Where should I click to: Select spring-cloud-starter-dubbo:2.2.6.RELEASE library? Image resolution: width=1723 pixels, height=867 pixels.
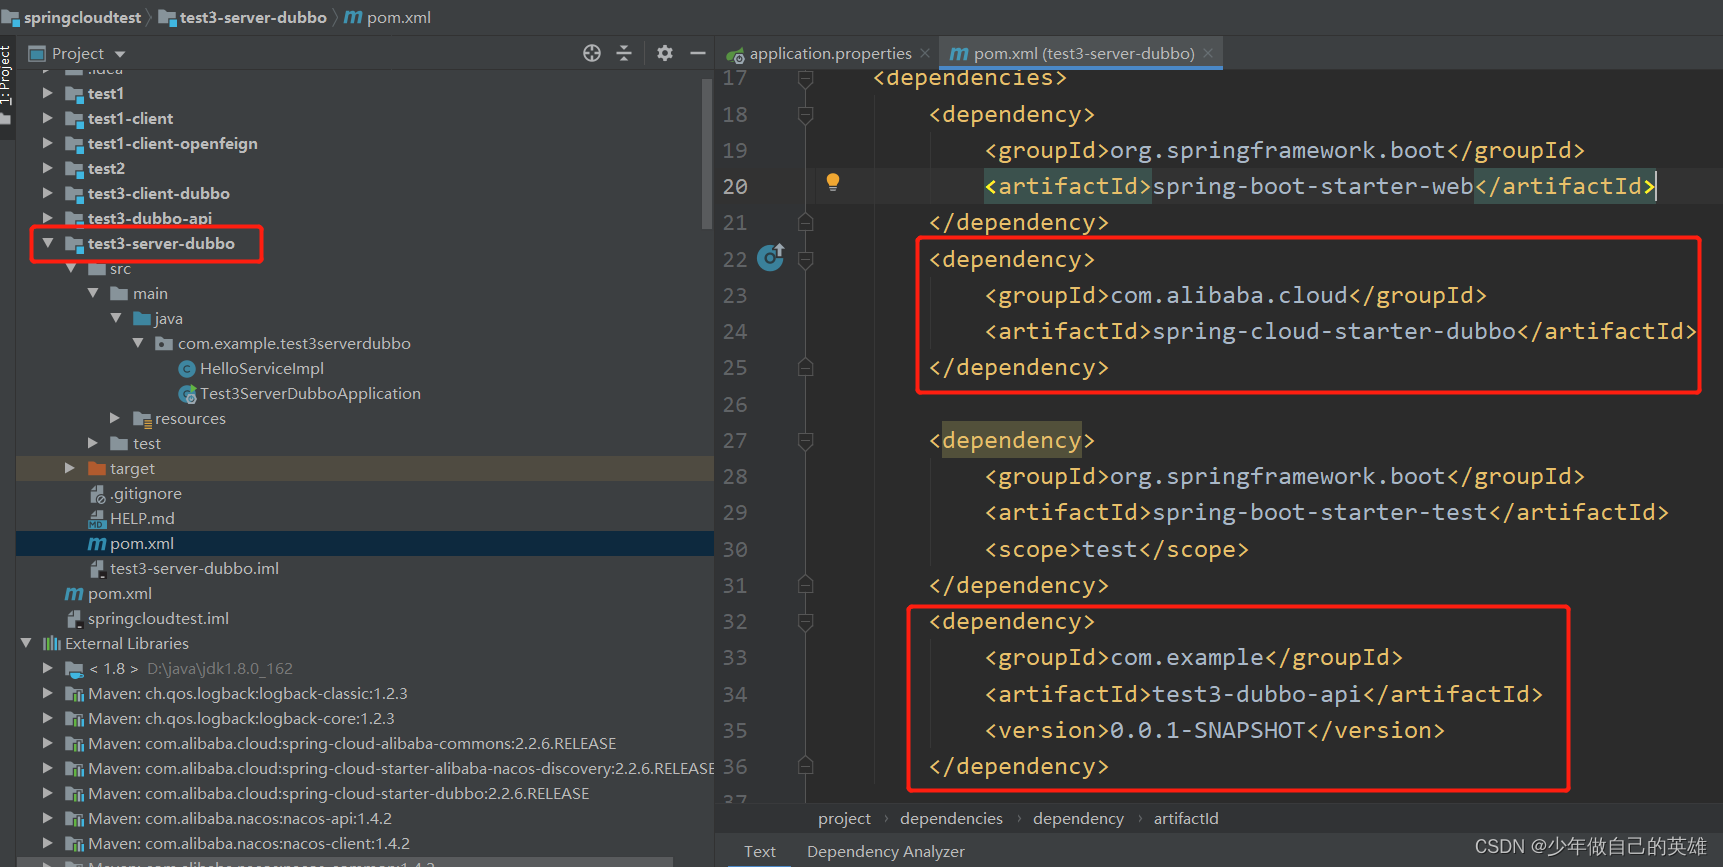click(338, 793)
